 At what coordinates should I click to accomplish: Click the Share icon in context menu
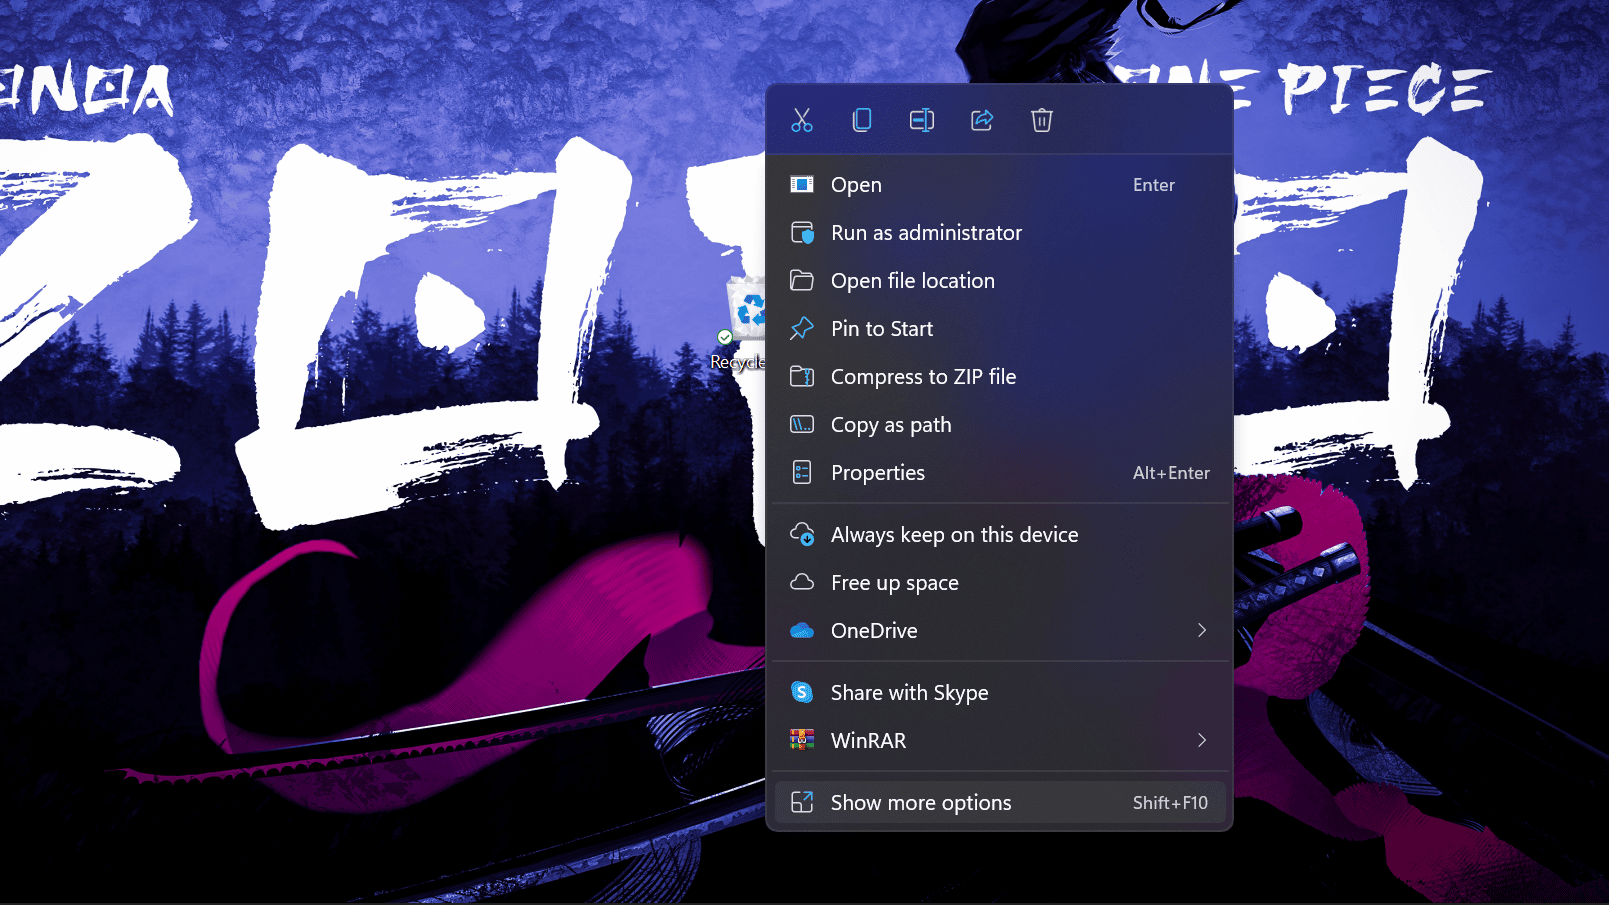click(982, 121)
